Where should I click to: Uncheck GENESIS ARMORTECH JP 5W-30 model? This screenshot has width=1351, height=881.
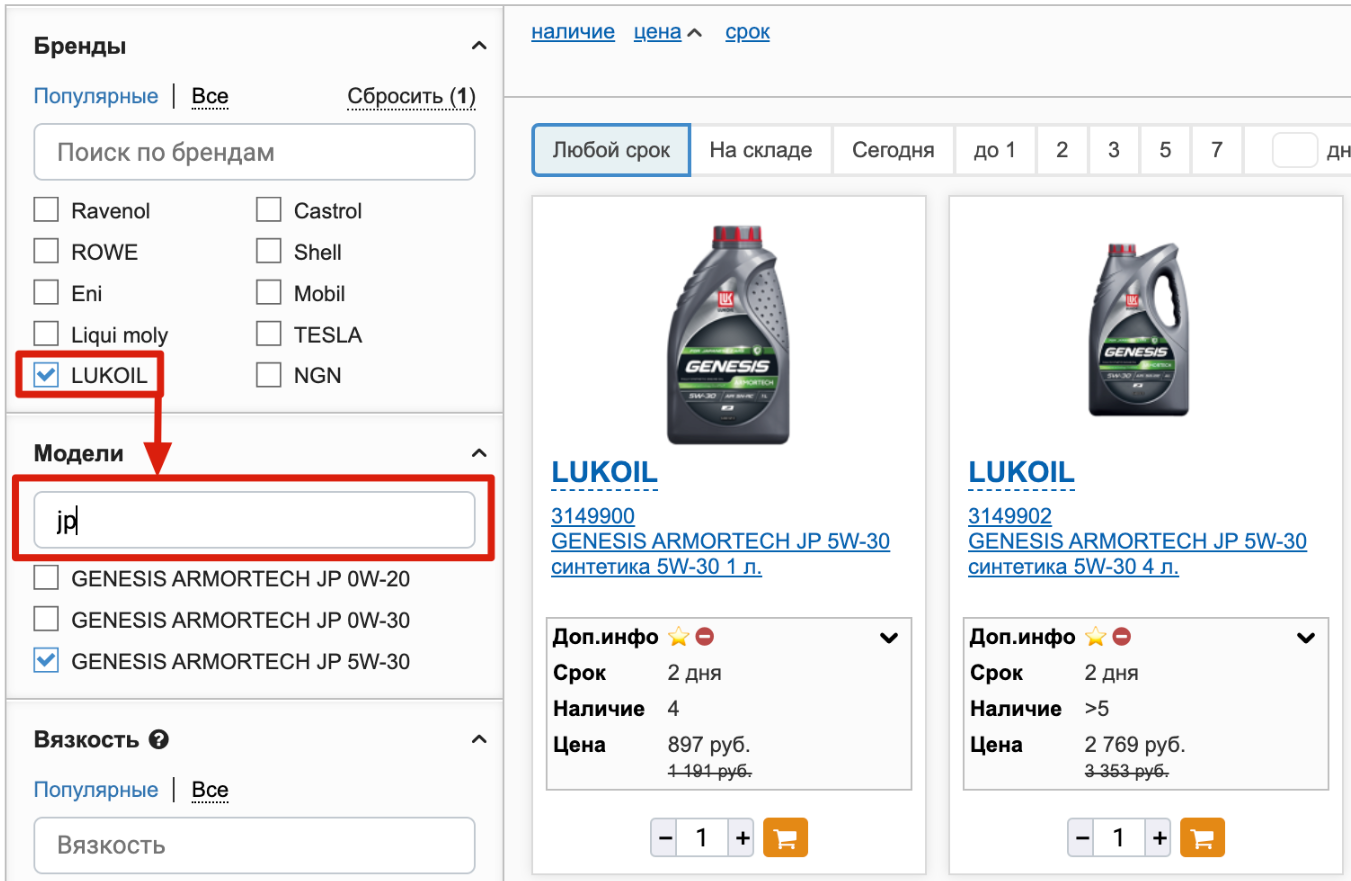click(x=46, y=660)
